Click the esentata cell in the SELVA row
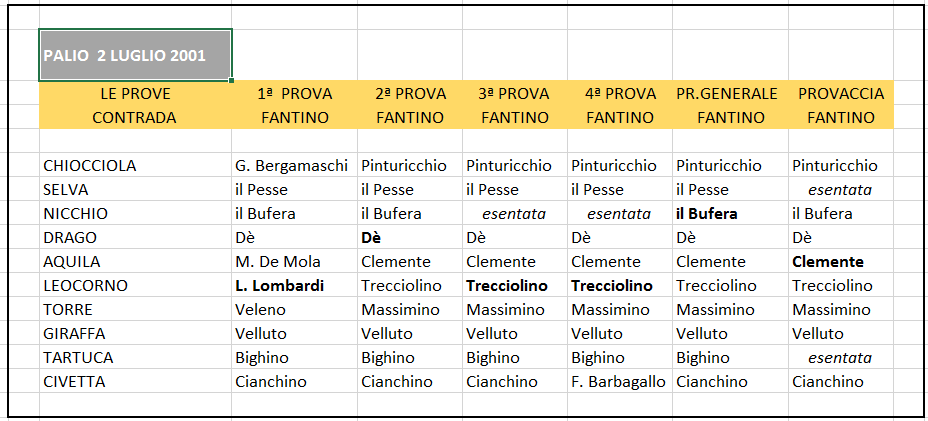The width and height of the screenshot is (928, 421). pyautogui.click(x=841, y=190)
